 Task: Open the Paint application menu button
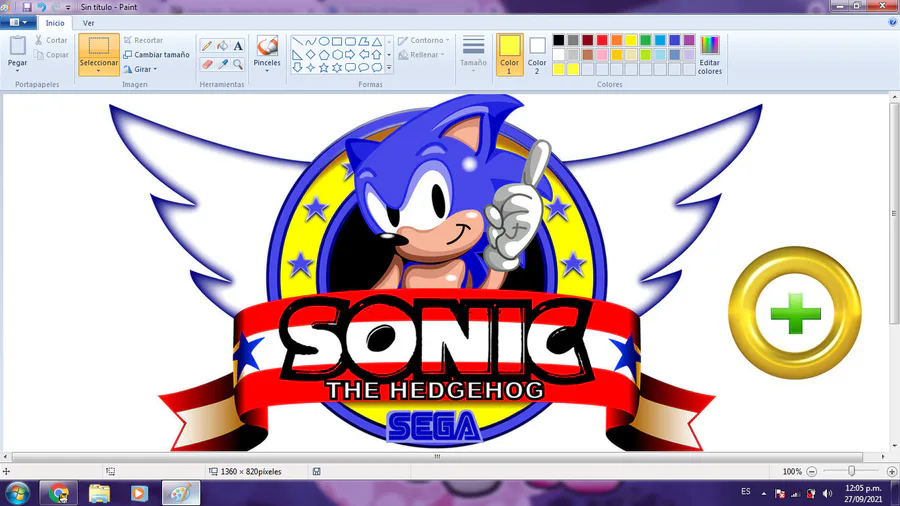[18, 22]
